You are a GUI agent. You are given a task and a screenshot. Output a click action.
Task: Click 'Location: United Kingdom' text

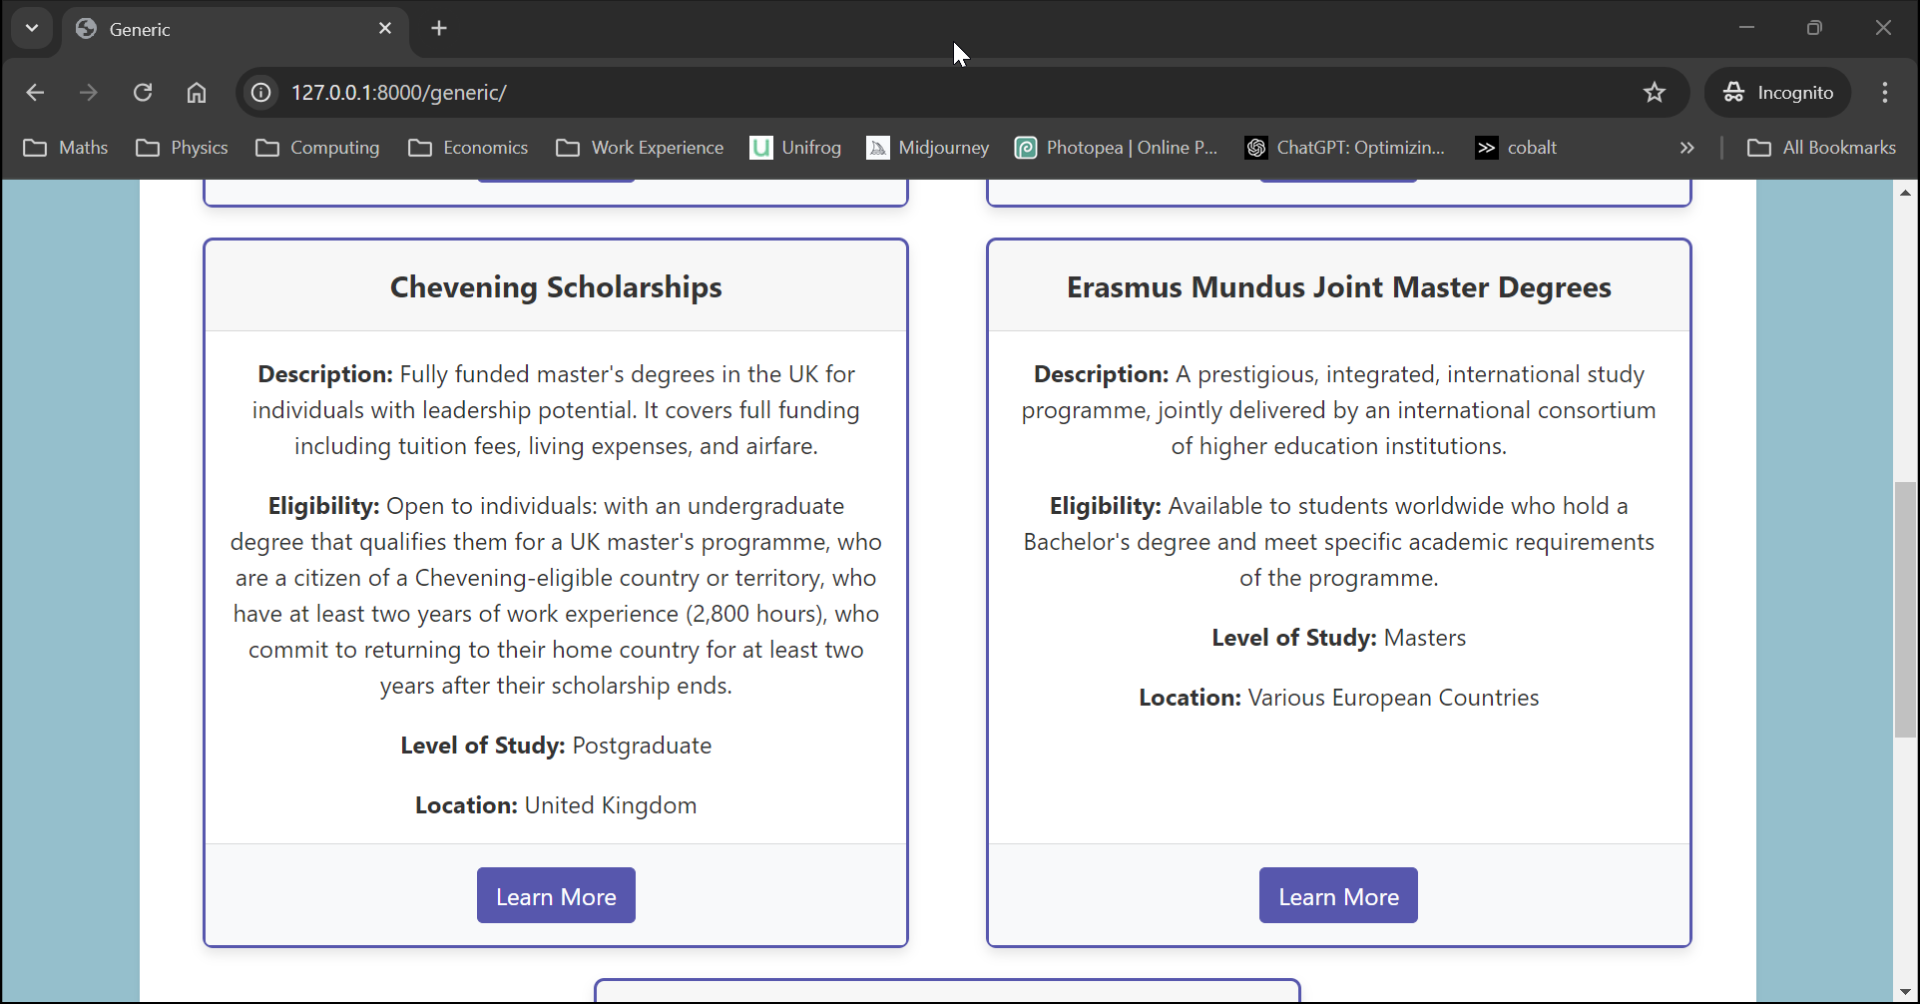pyautogui.click(x=556, y=806)
